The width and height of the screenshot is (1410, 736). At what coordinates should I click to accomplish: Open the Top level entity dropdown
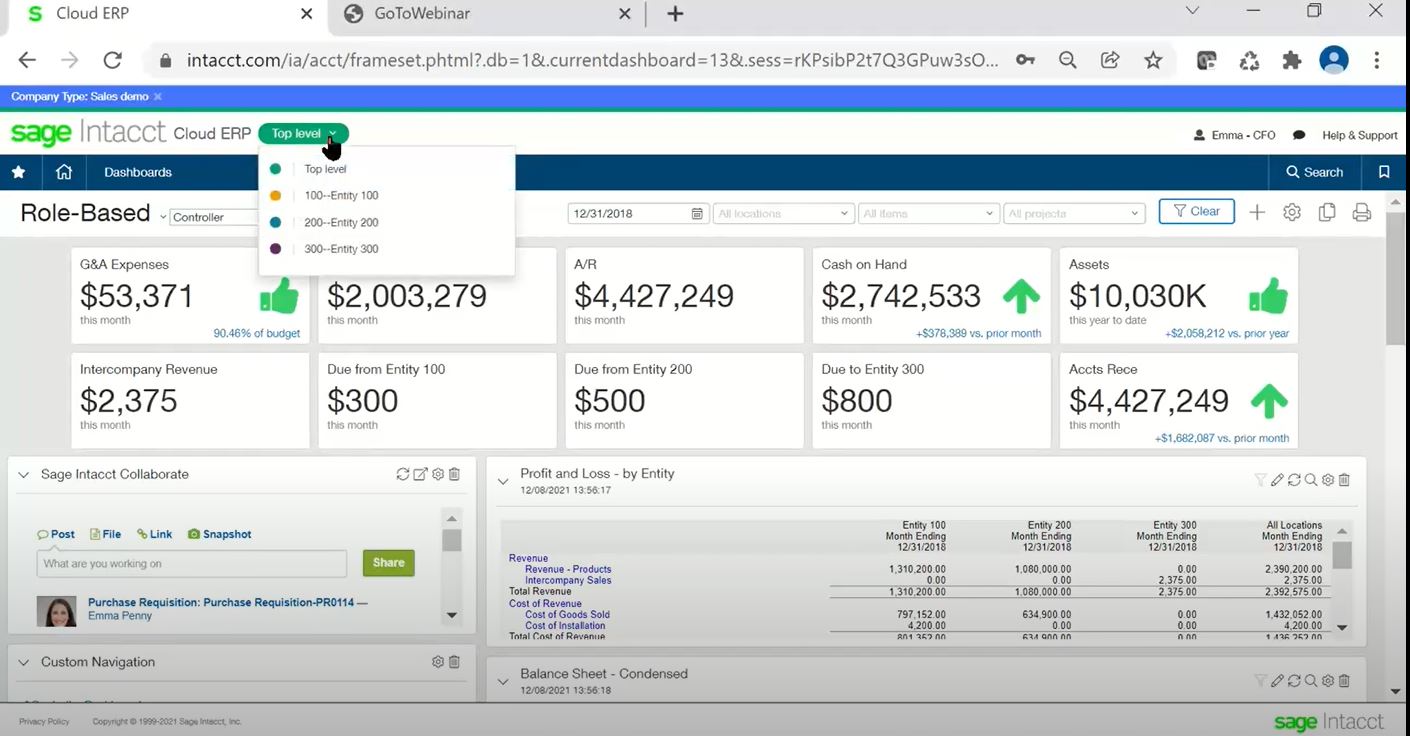[x=303, y=133]
